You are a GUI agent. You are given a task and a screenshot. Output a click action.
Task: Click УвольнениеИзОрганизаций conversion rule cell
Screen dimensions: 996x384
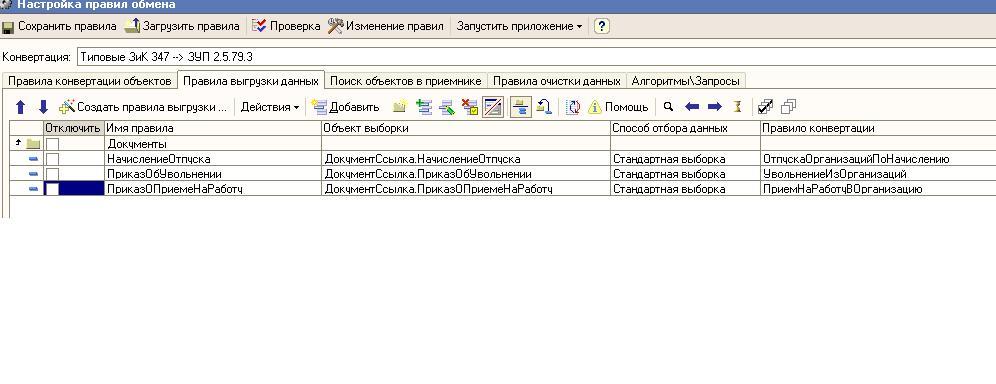878,174
